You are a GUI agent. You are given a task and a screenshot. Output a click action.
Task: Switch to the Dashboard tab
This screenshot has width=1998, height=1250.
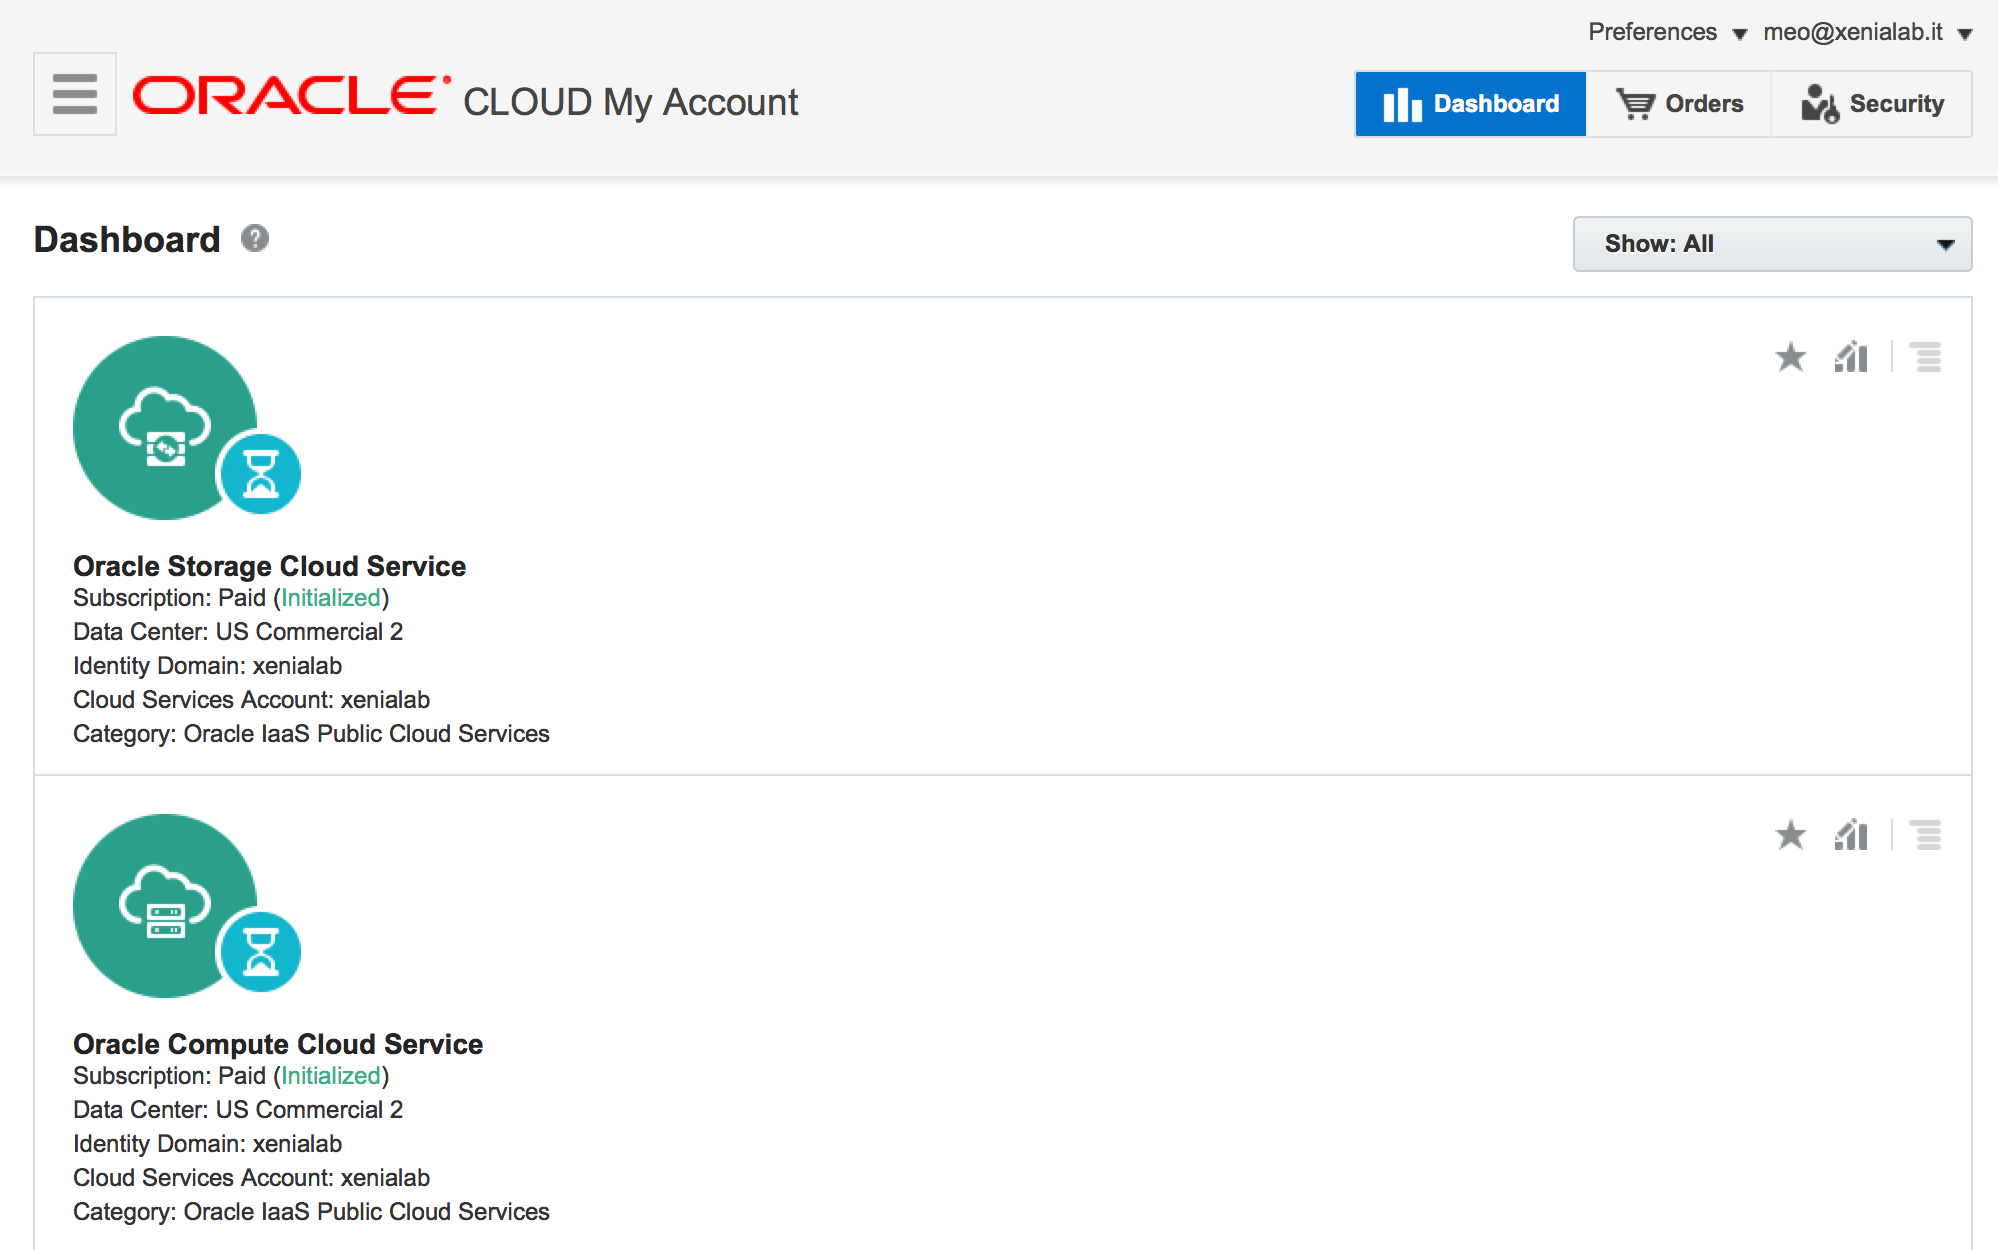pos(1471,104)
